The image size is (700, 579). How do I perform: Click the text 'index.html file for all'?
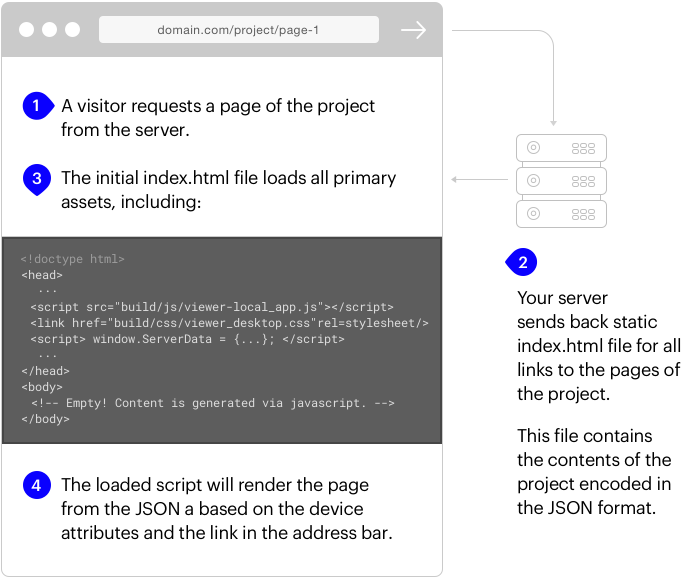coord(599,346)
